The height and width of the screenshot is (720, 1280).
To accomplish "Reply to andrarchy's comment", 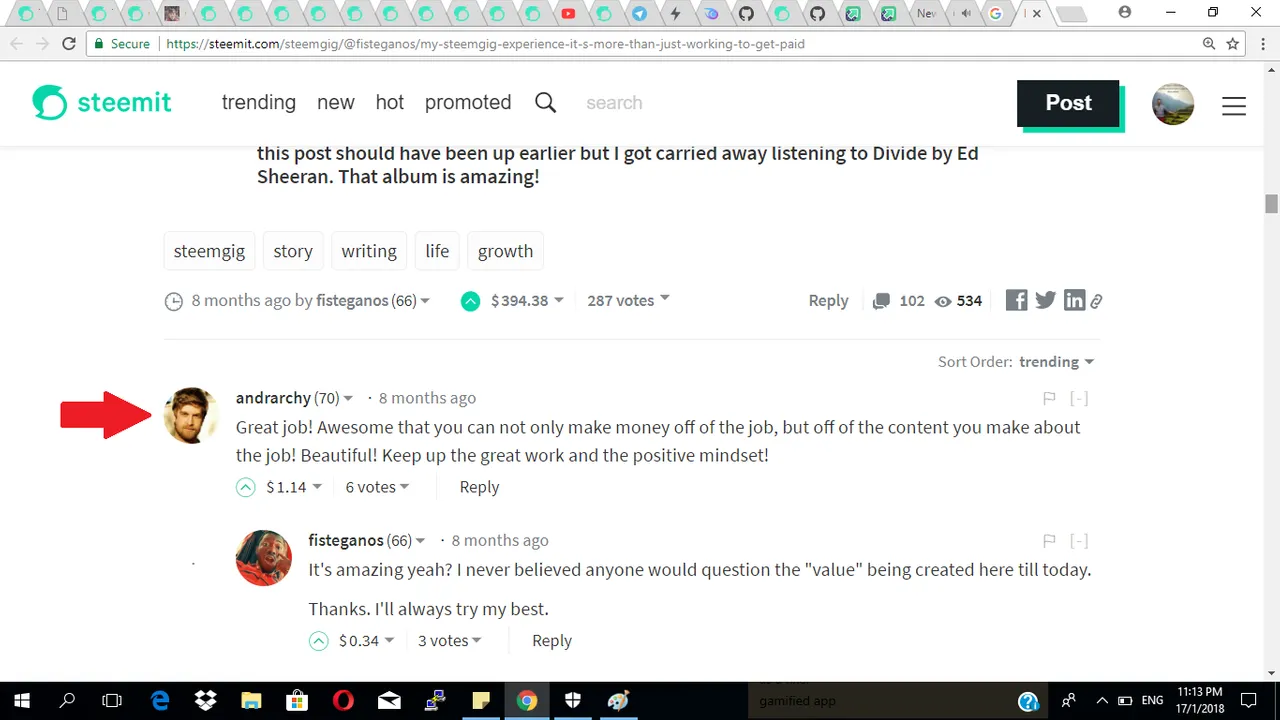I will pyautogui.click(x=479, y=487).
